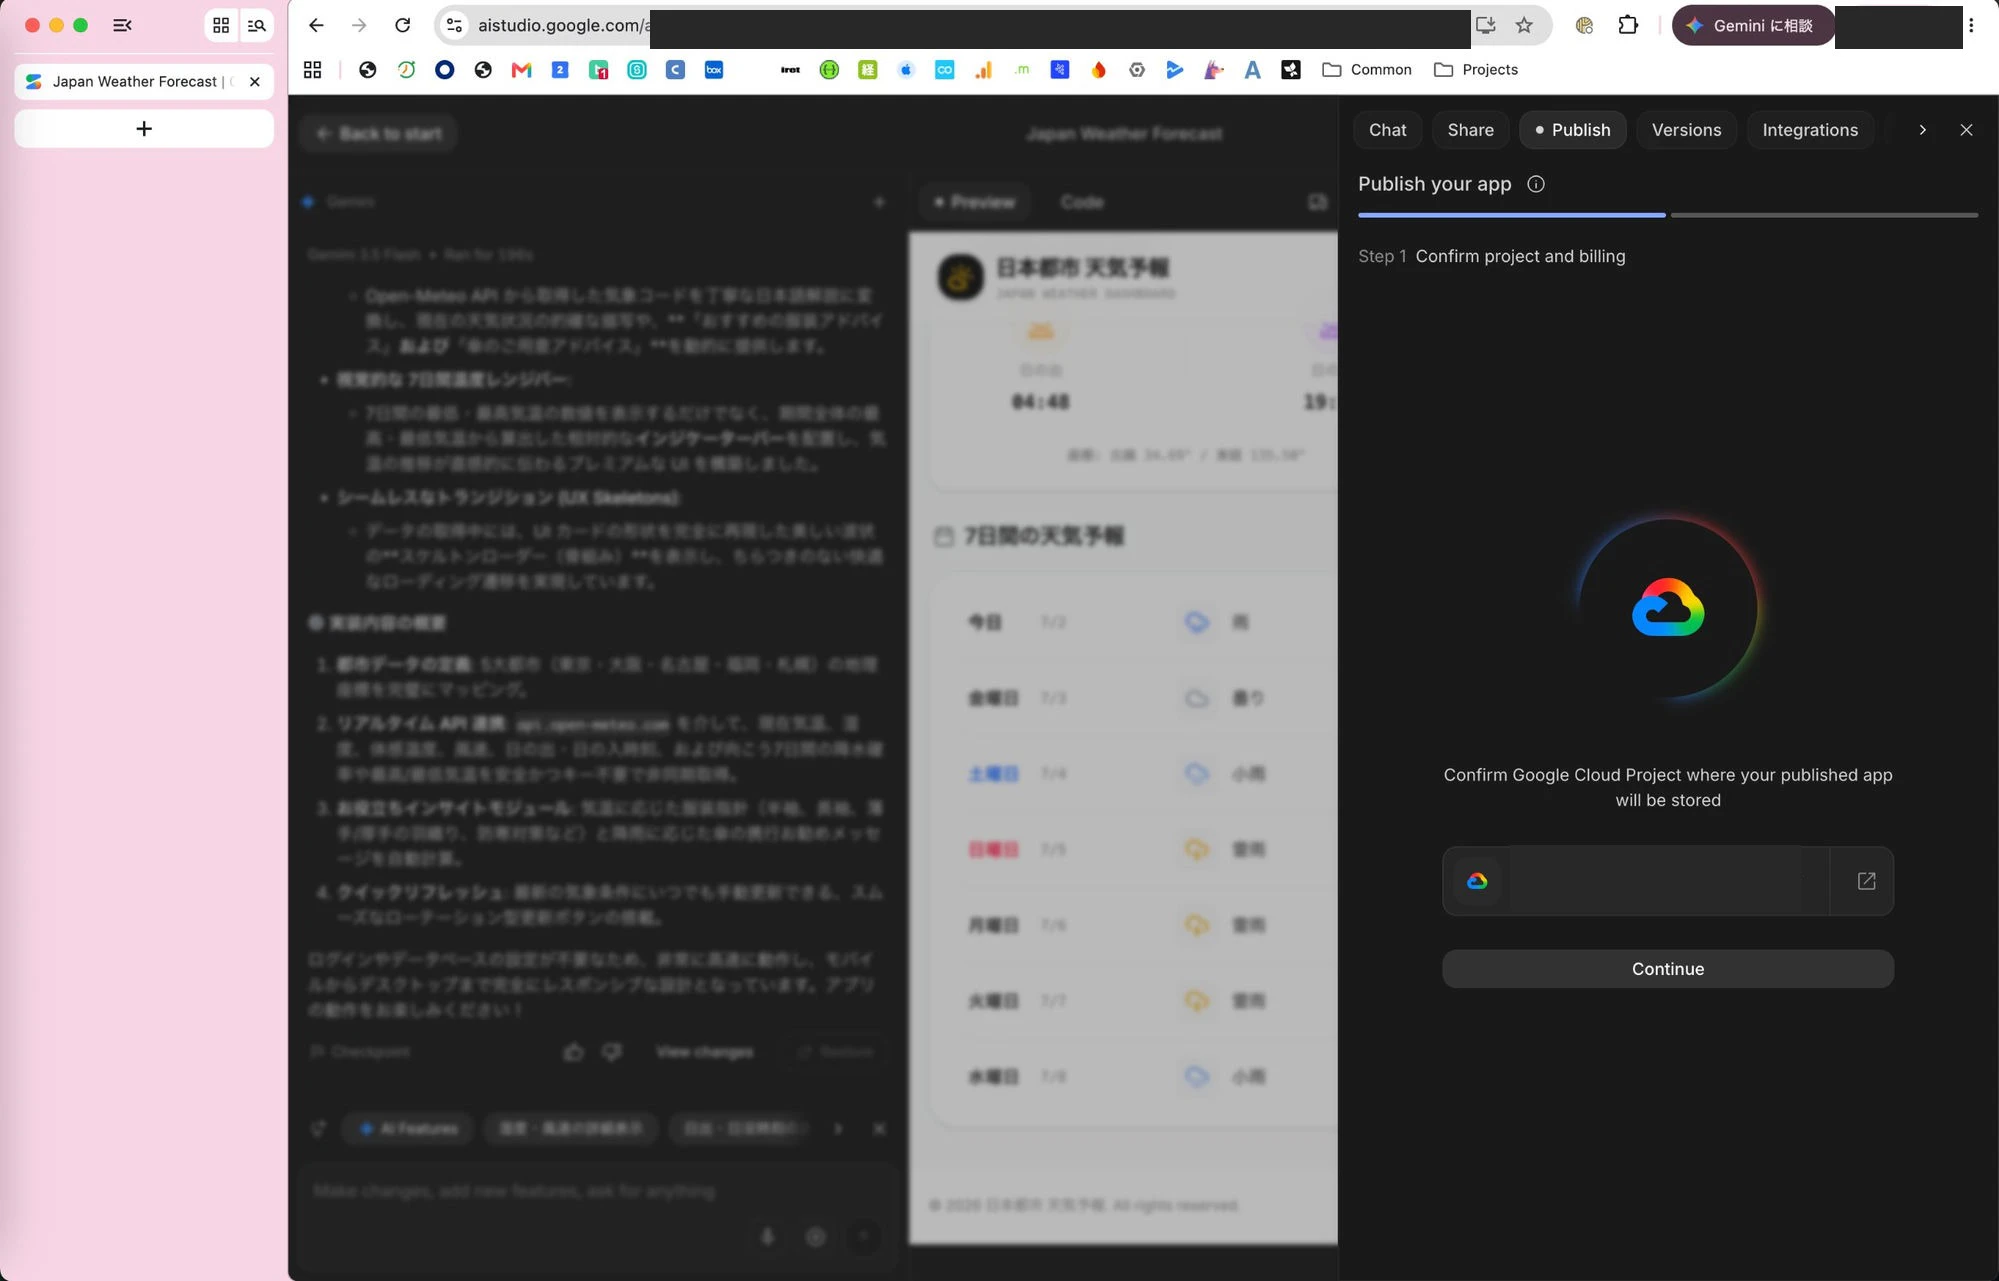
Task: Select the Publish tab
Action: tap(1572, 130)
